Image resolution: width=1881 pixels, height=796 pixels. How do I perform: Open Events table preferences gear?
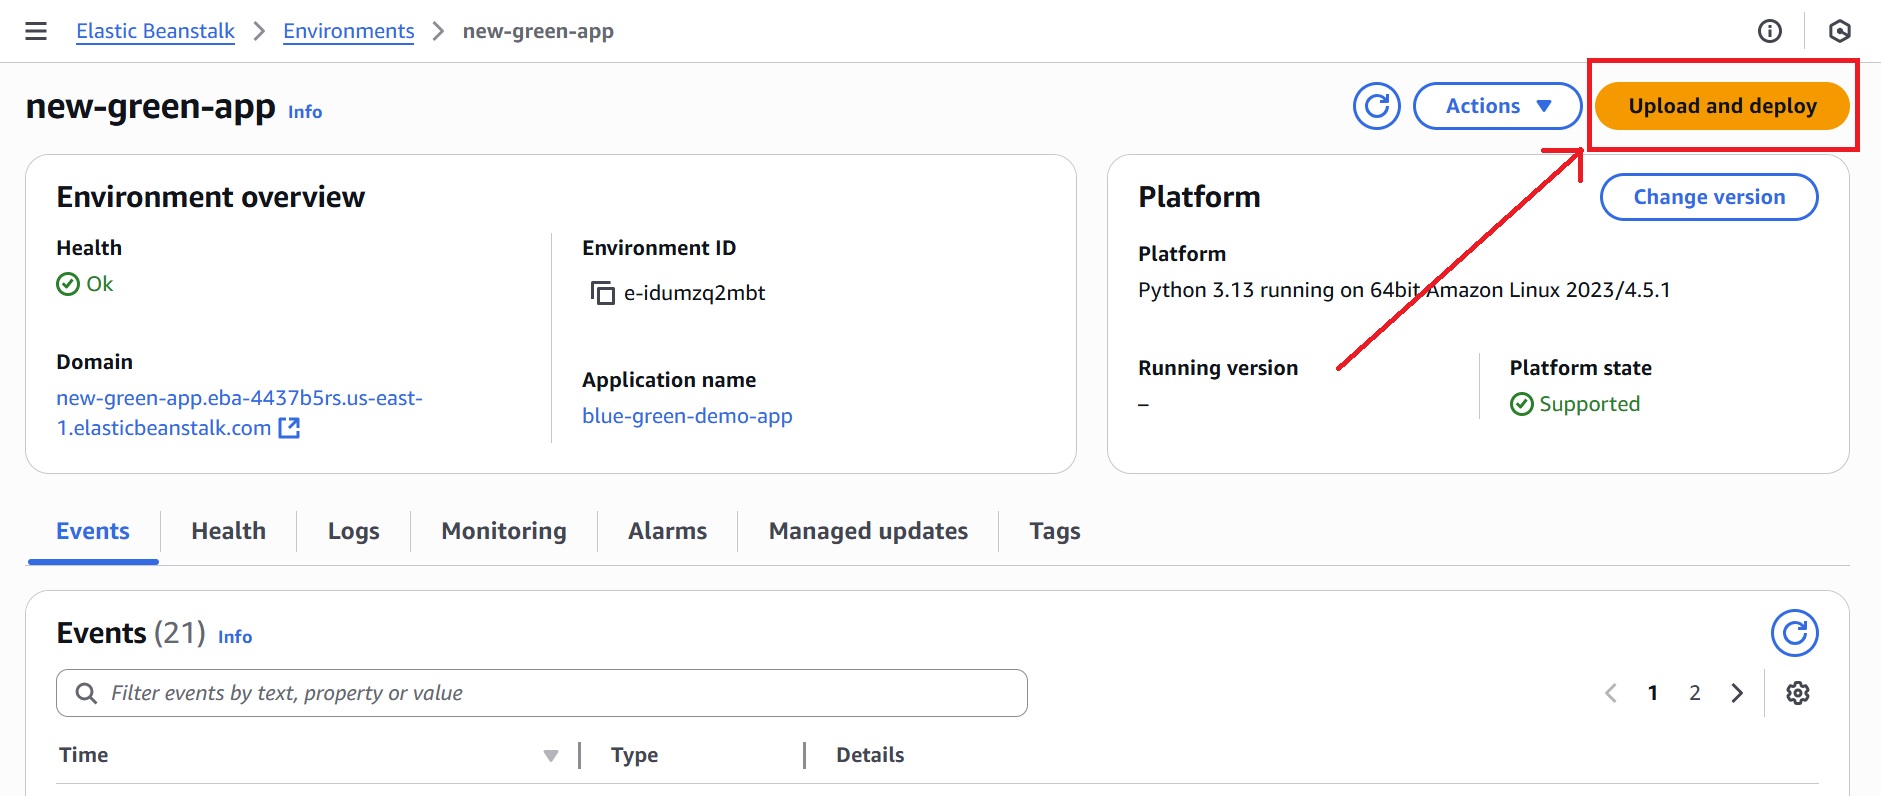[1797, 693]
